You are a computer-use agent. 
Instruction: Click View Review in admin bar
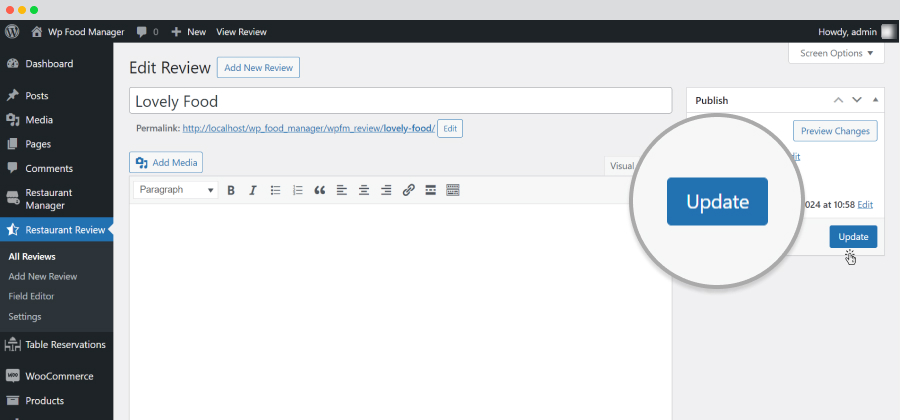tap(241, 32)
